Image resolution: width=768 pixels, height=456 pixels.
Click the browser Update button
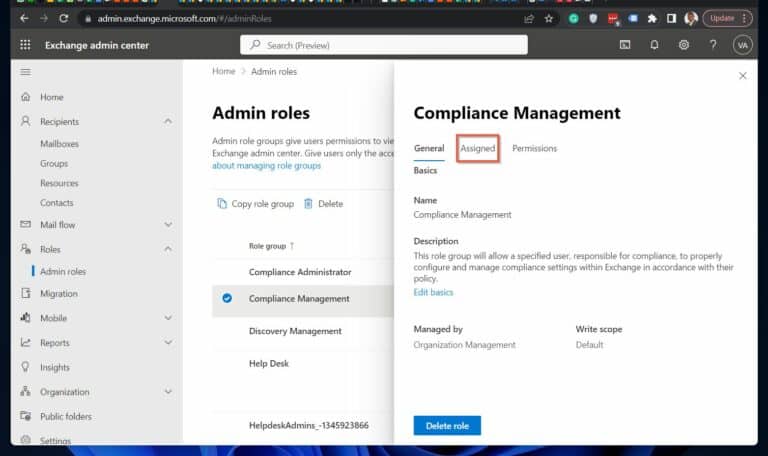tap(727, 19)
